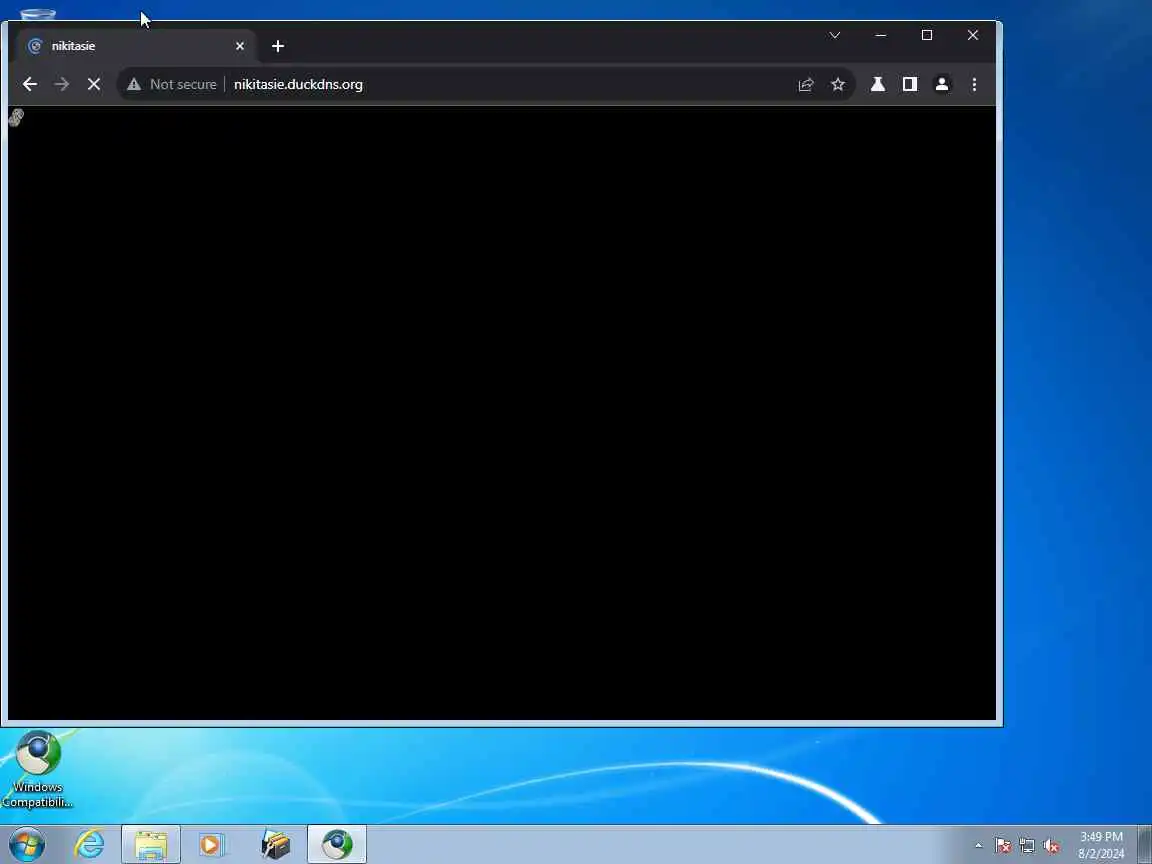This screenshot has width=1152, height=864.
Task: Share this page using the share icon
Action: tap(806, 84)
